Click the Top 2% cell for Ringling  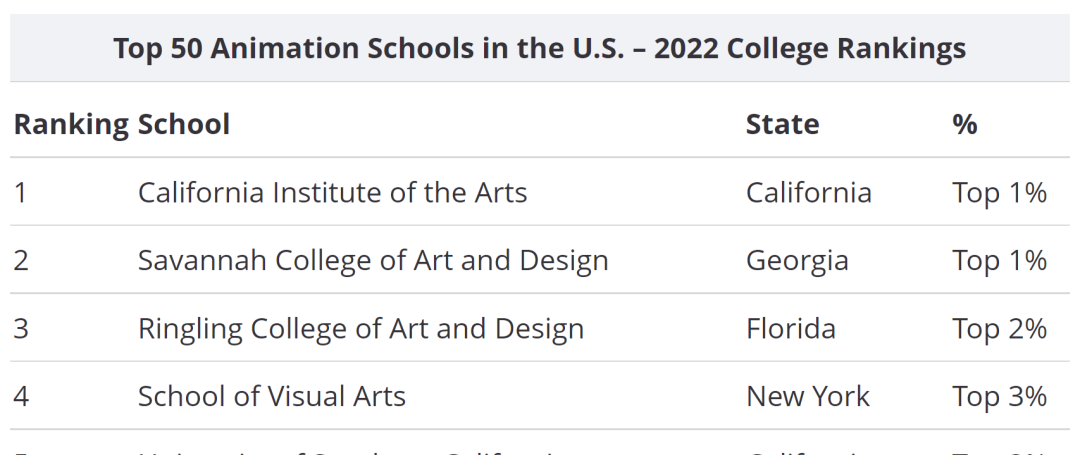999,328
